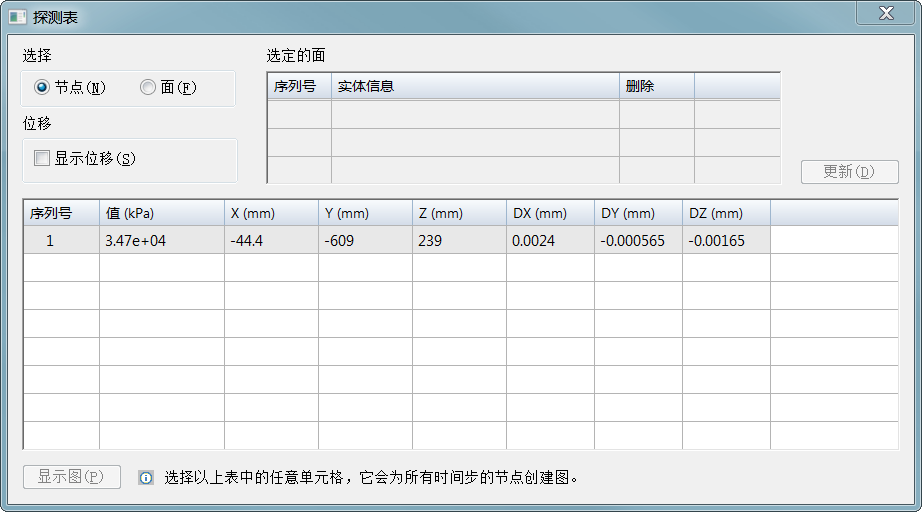Click the info icon beside the hint text
The height and width of the screenshot is (512, 922).
point(146,478)
